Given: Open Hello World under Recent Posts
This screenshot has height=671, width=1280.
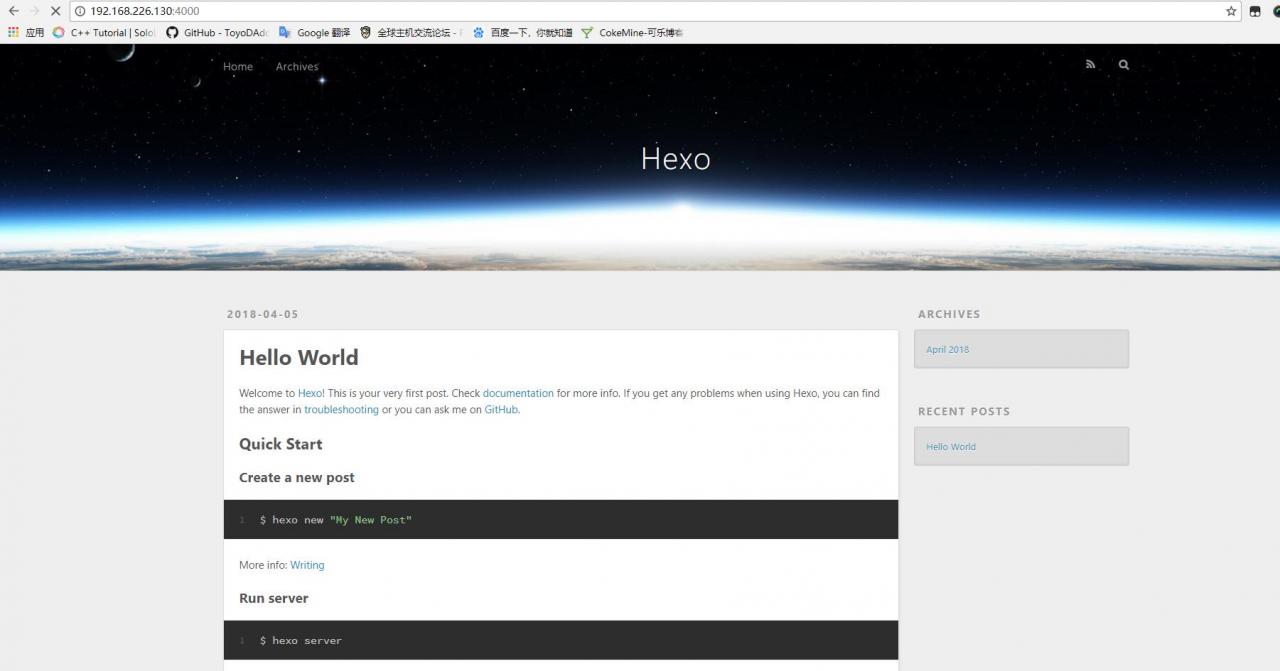Looking at the screenshot, I should pyautogui.click(x=951, y=447).
